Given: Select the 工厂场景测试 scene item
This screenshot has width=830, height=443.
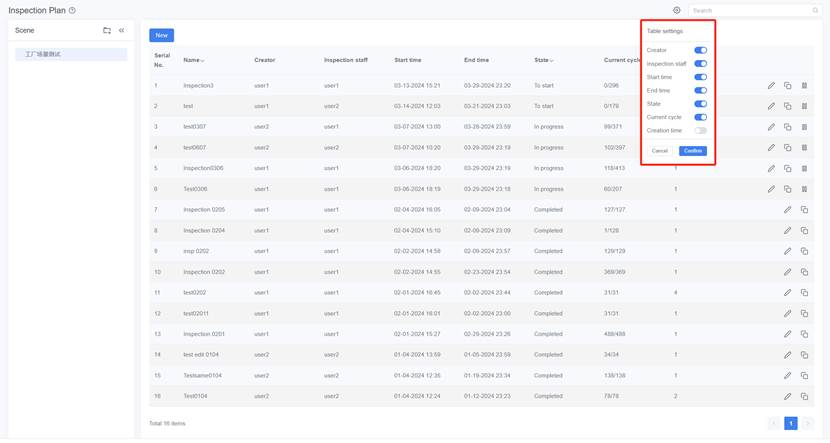Looking at the screenshot, I should (43, 54).
